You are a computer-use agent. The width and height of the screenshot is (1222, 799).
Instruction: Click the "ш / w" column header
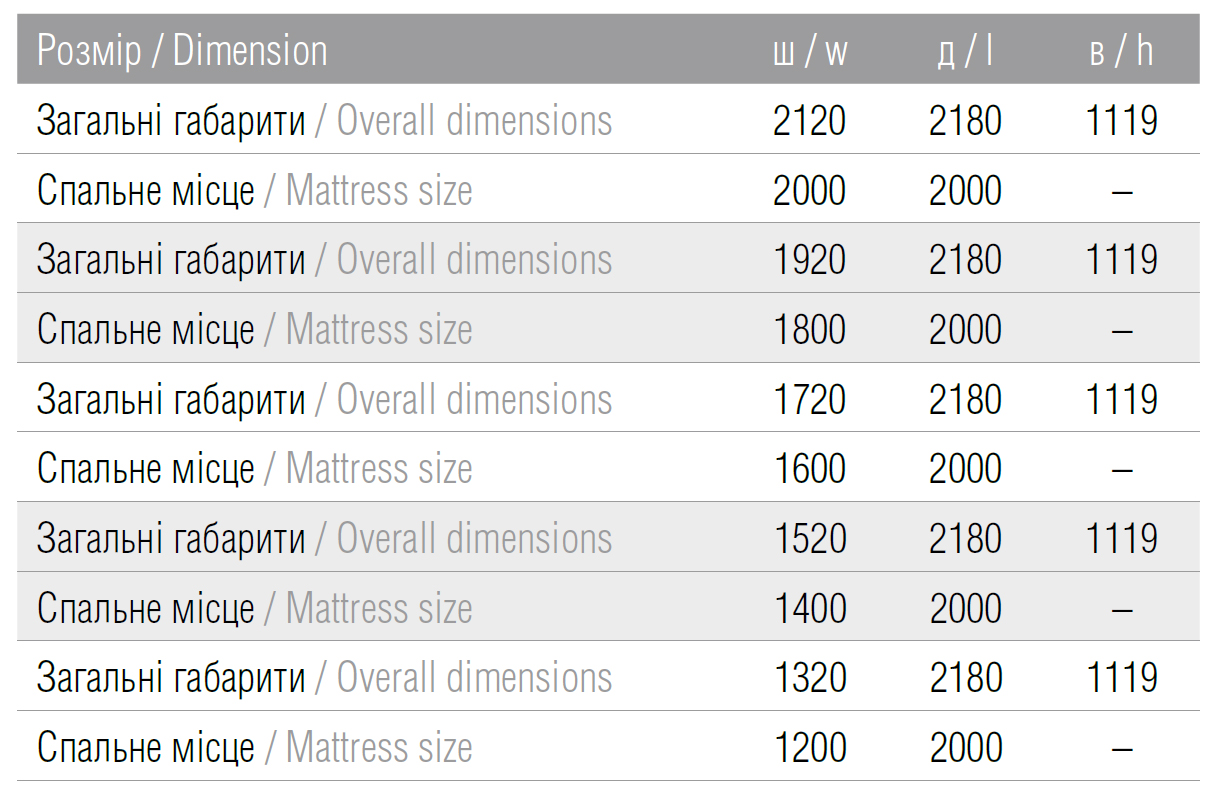(810, 51)
